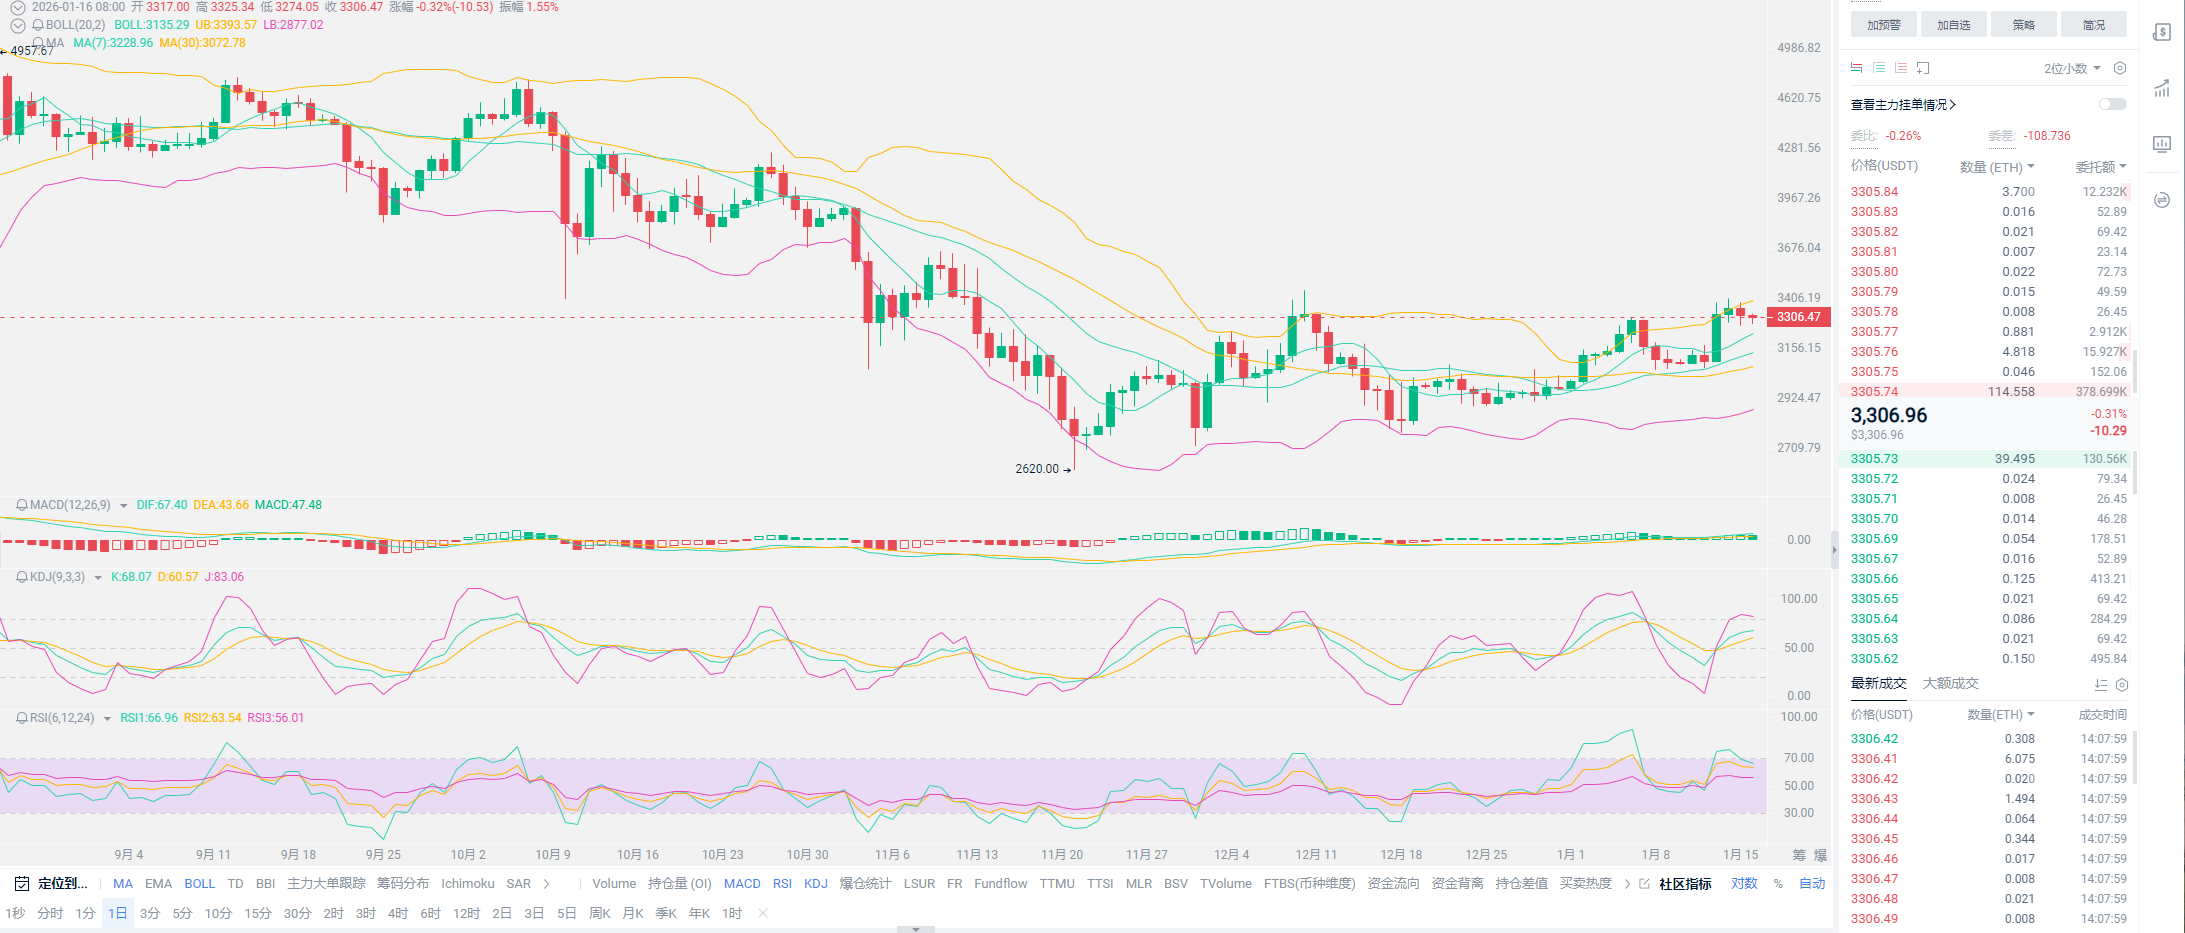
Task: Expand the 委托额 column dropdown
Action: click(x=2100, y=167)
